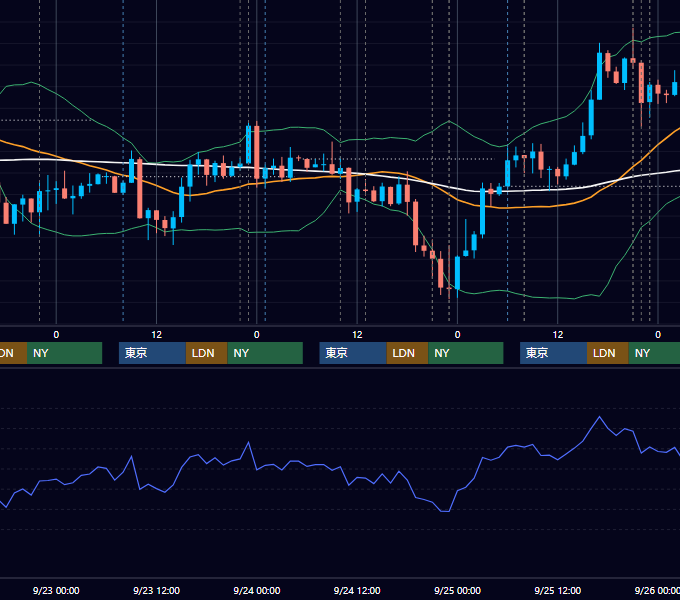680x600 pixels.
Task: Click the hour label 12 above 9/23 12:00
Action: pyautogui.click(x=157, y=335)
